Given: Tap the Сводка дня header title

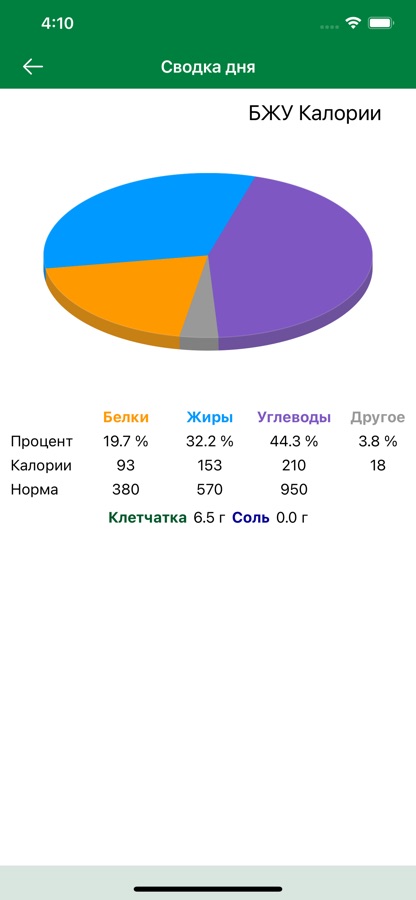Looking at the screenshot, I should coord(208,67).
